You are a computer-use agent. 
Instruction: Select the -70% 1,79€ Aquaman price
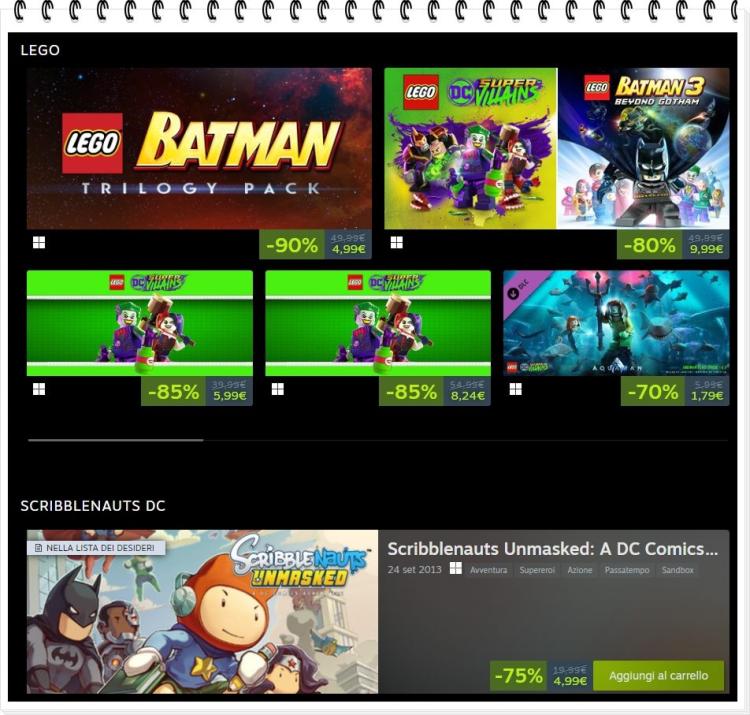(675, 391)
